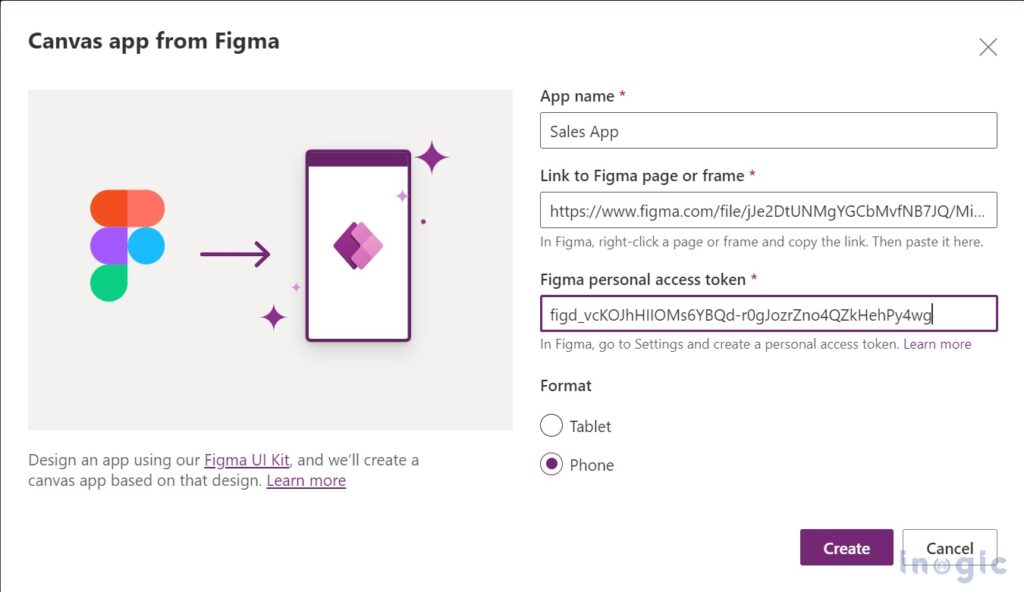Click Learn more about canvas apps

(x=306, y=480)
